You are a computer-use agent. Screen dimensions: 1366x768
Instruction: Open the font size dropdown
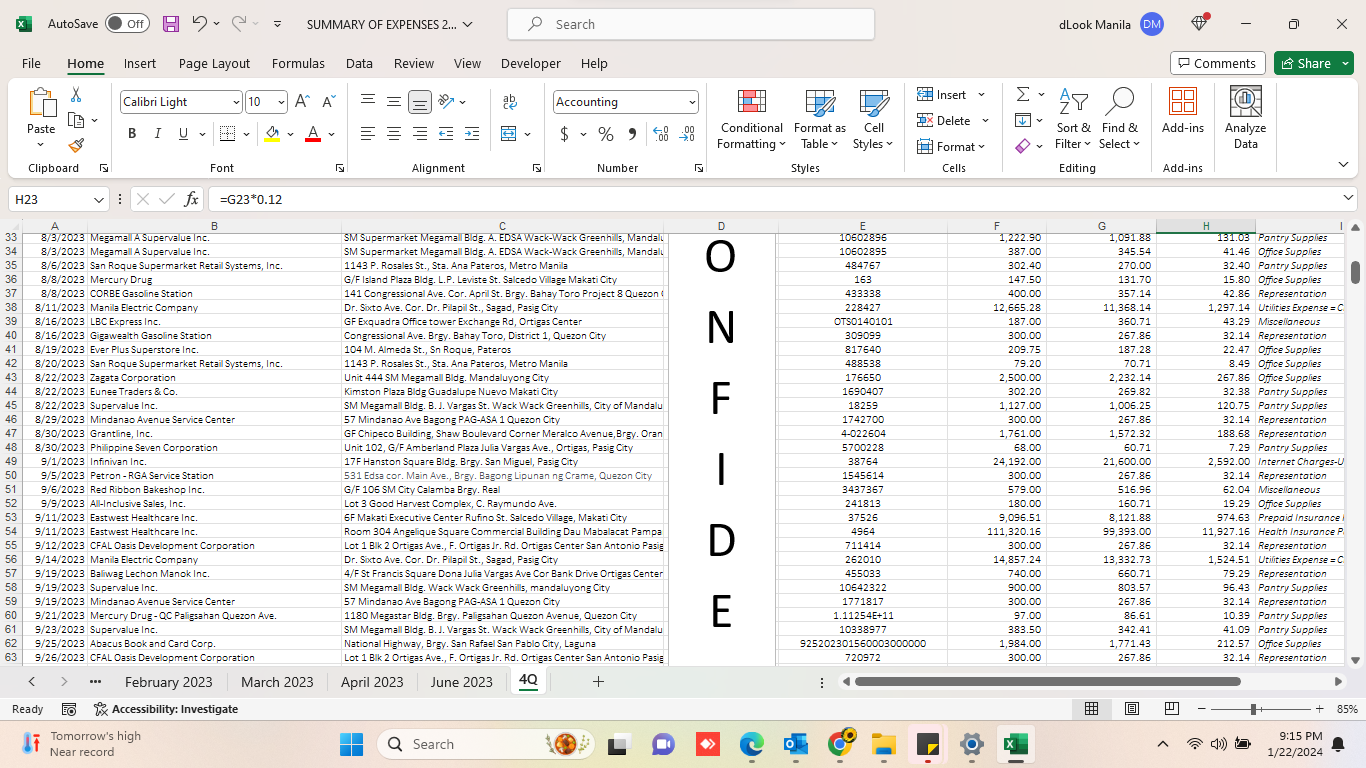tap(281, 102)
